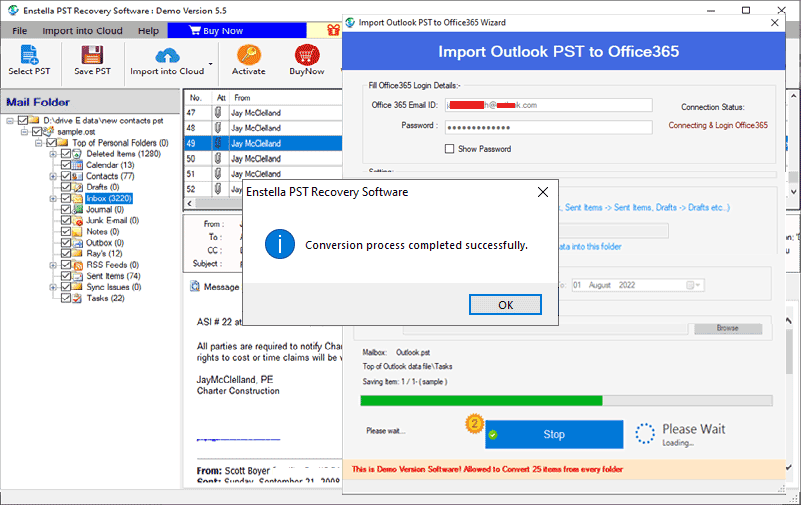The height and width of the screenshot is (505, 801).
Task: Open the Import into Cloud dropdown arrow
Action: tap(212, 72)
